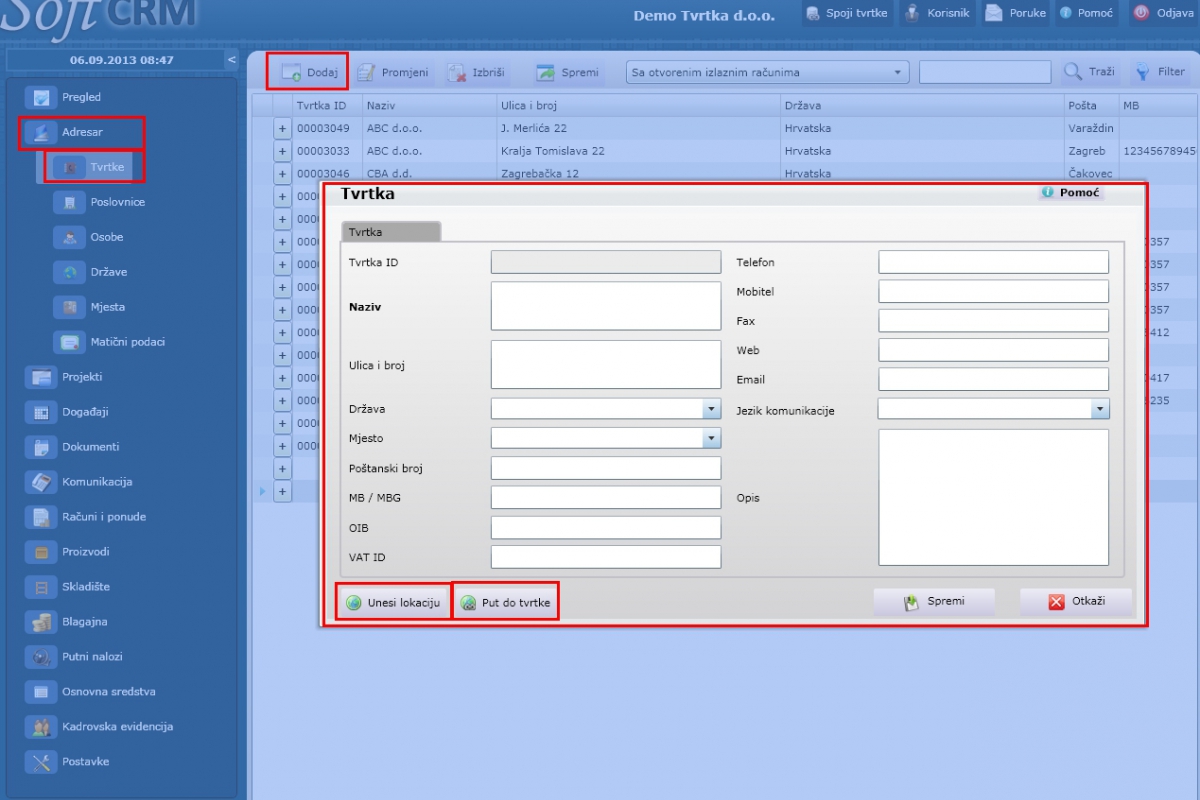Screen dimensions: 1200x800
Task: Click the Promjeni toolbar button
Action: coord(393,72)
